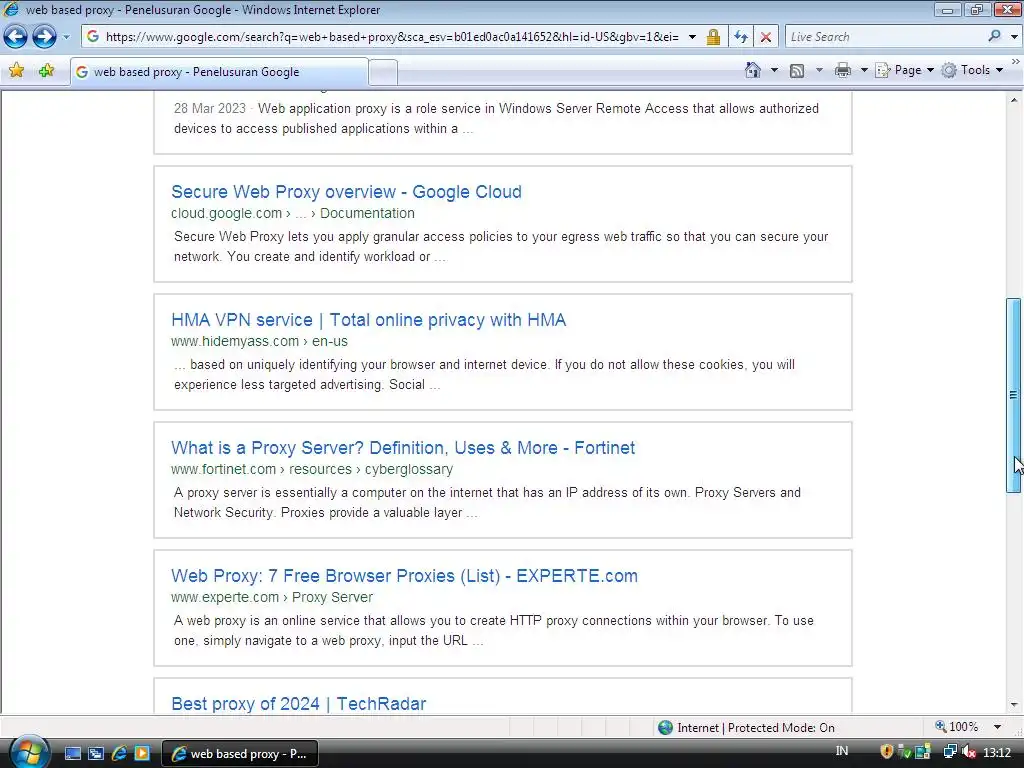Viewport: 1024px width, 768px height.
Task: Launch Windows Media Player from Quick Launch
Action: coord(142,754)
